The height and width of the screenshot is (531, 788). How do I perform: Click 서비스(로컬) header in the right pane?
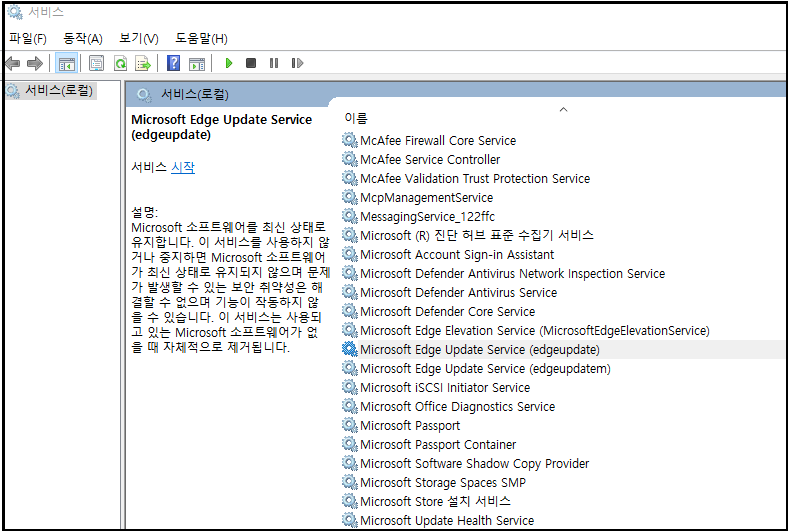tap(194, 94)
